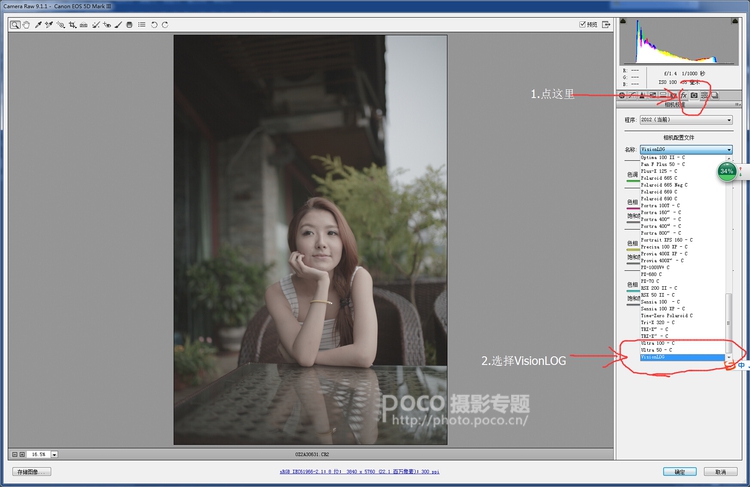Rotate image 90° counterclockwise
This screenshot has width=750, height=487.
(x=154, y=24)
